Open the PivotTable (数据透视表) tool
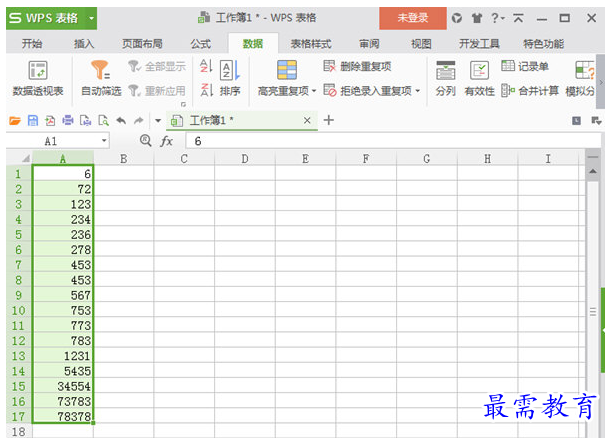The width and height of the screenshot is (605, 438). [x=38, y=78]
